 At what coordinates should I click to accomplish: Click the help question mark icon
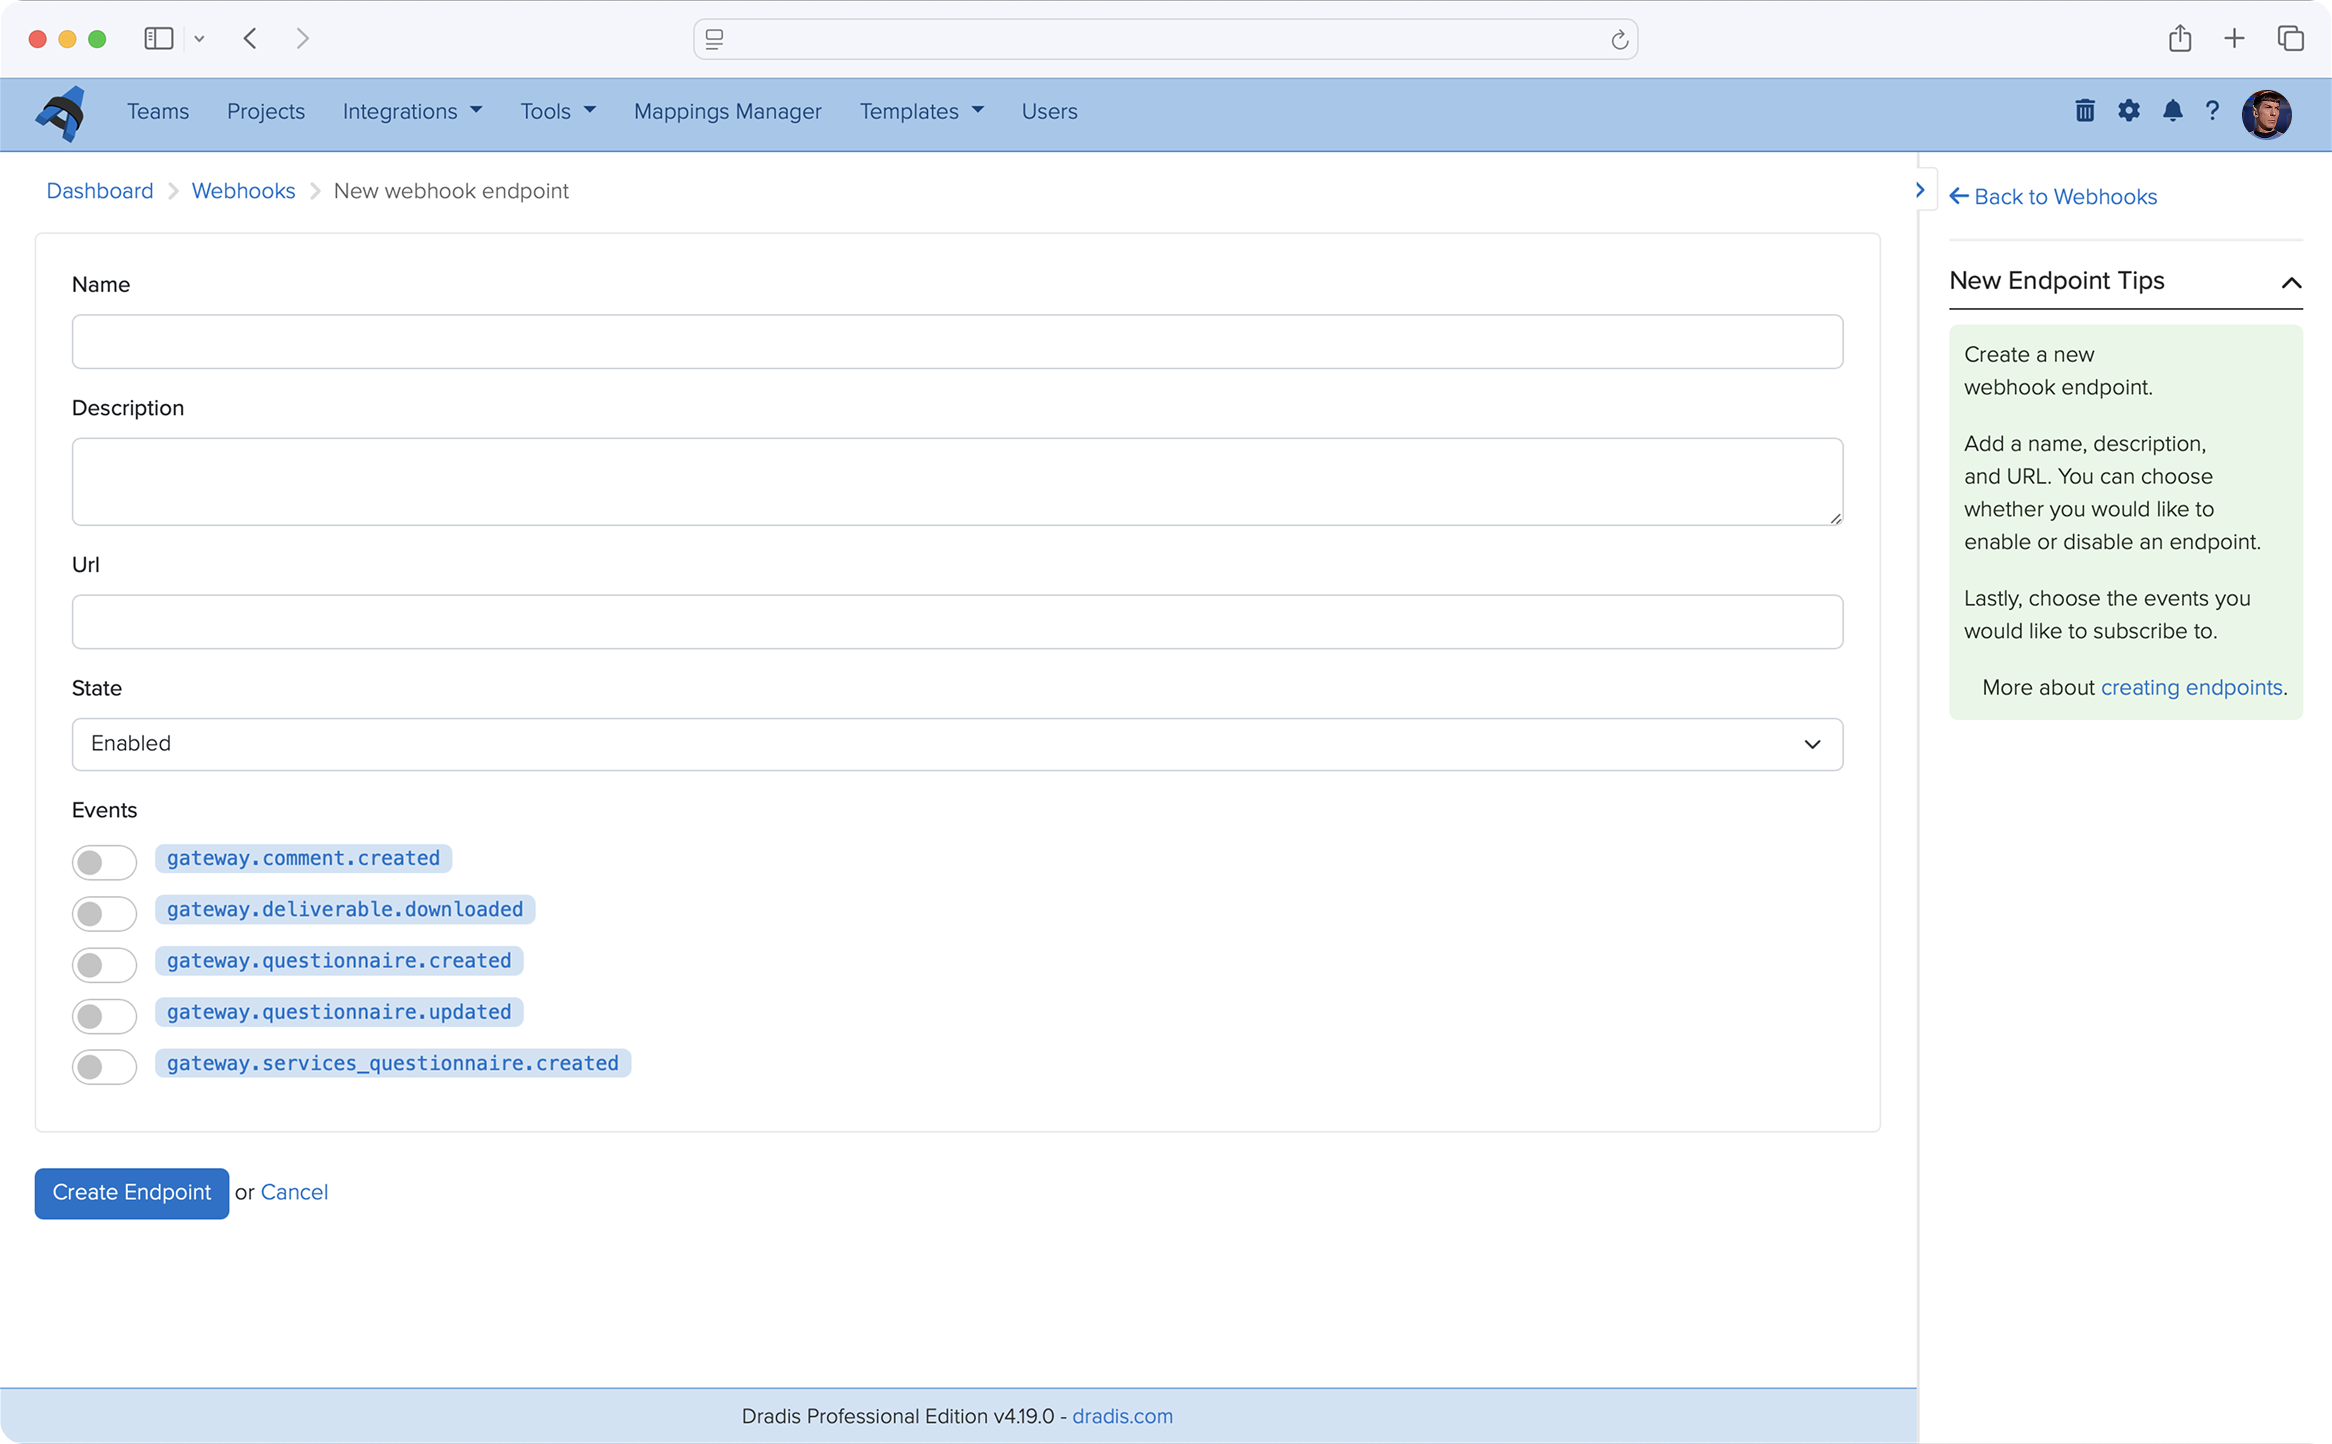tap(2213, 111)
